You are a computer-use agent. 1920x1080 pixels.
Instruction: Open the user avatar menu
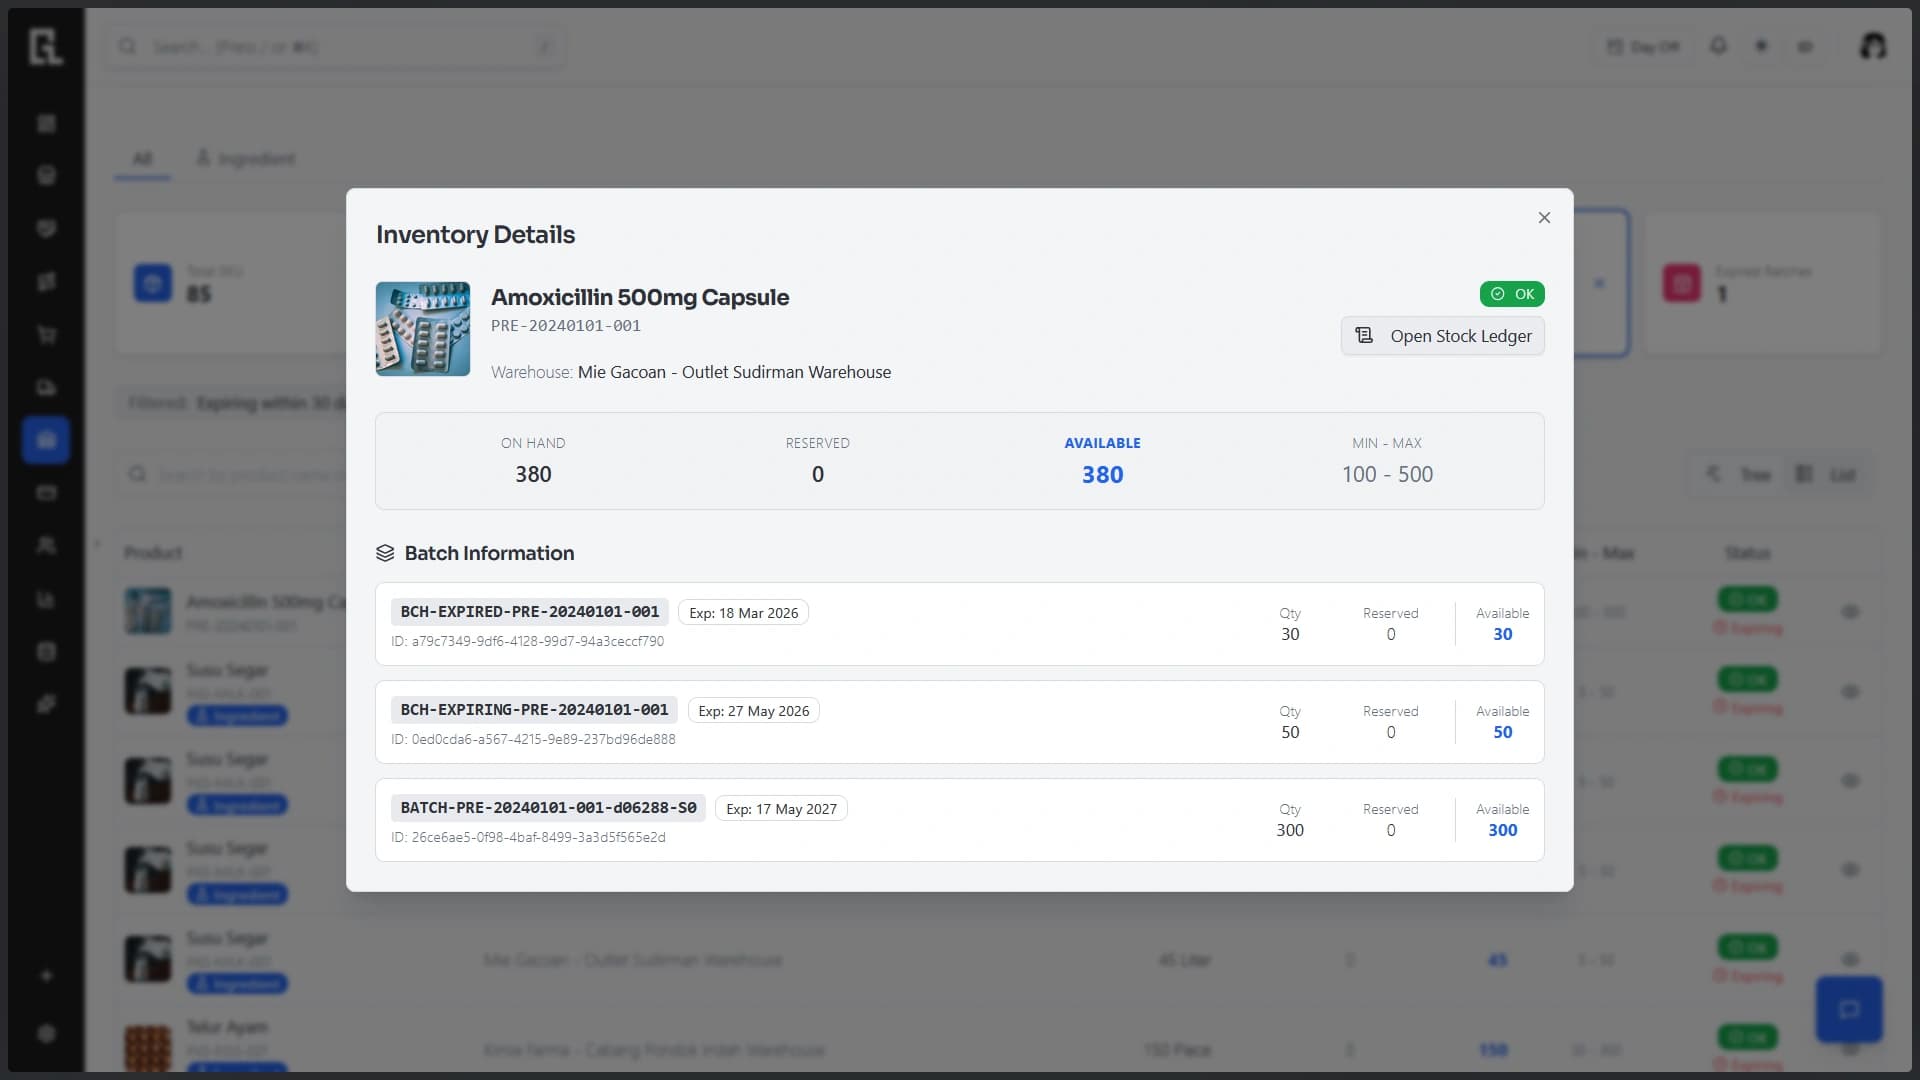pyautogui.click(x=1872, y=46)
